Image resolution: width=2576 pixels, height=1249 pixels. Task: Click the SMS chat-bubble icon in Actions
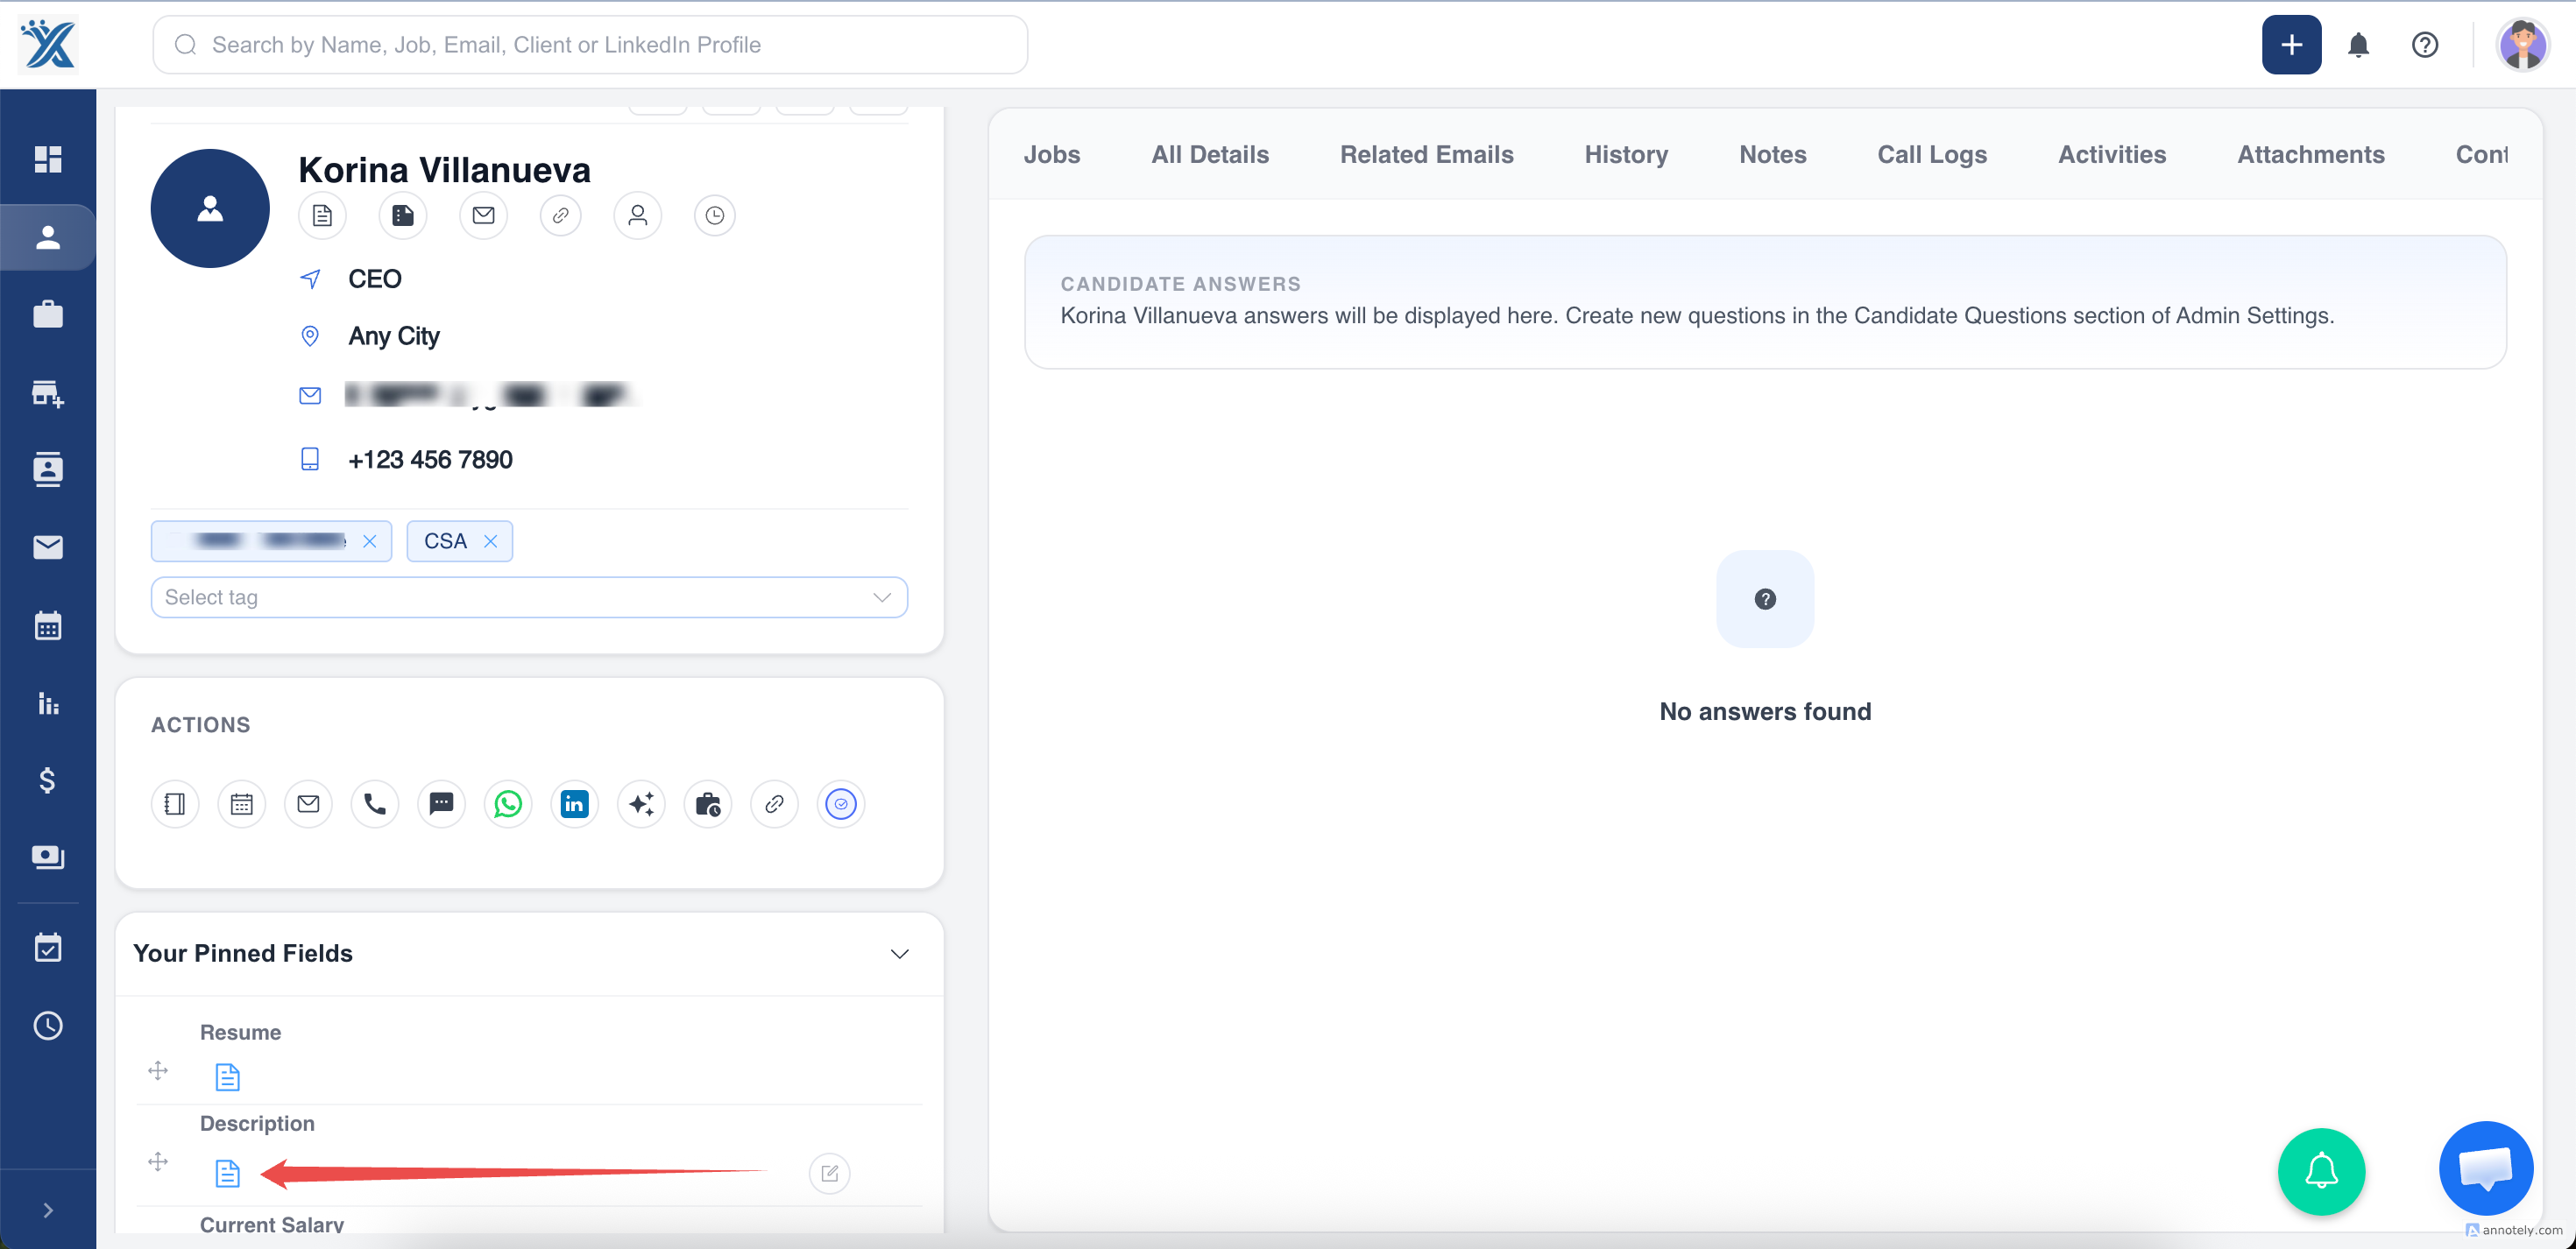(x=441, y=804)
